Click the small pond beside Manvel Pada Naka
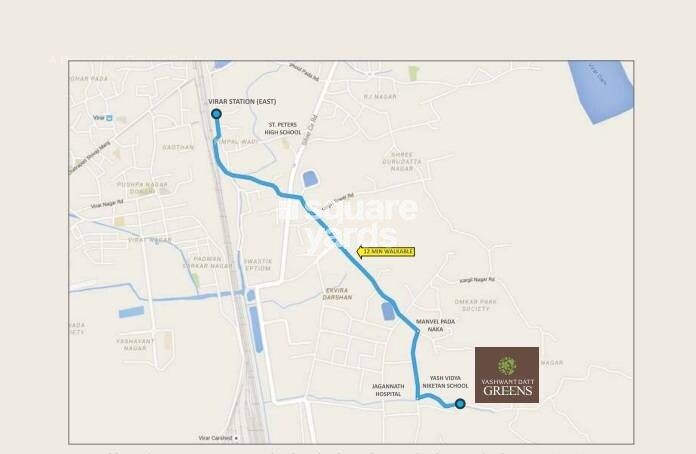 click(388, 310)
